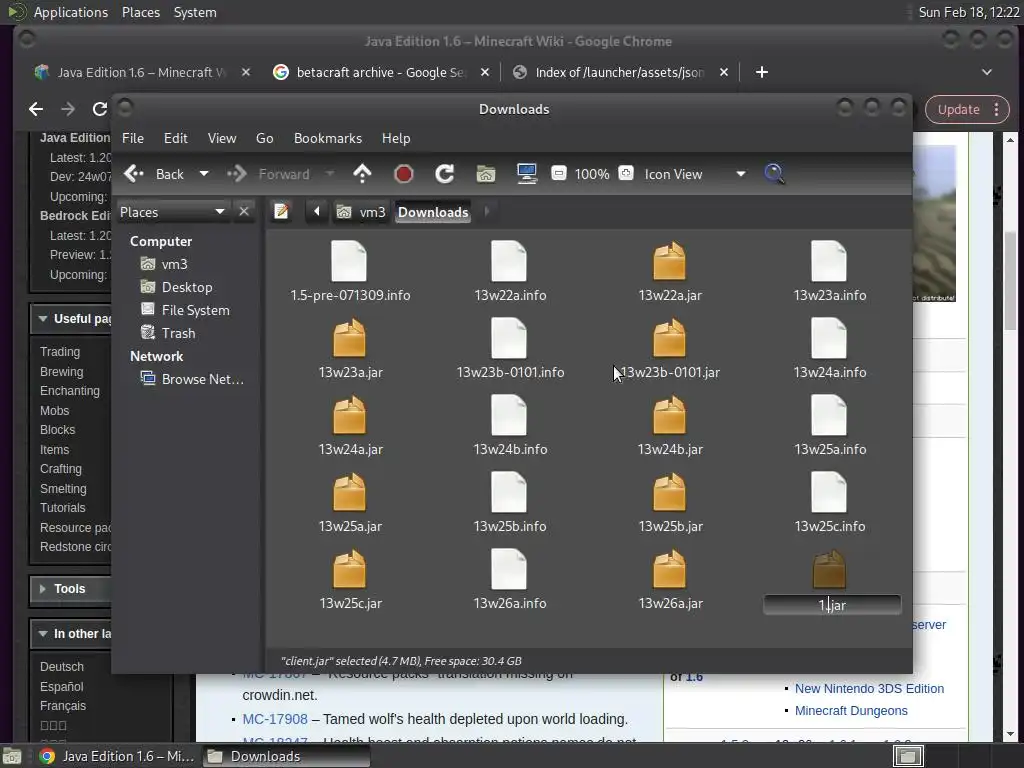Screen dimensions: 1024x768
Task: Open the Minecraft Dungeons wiki link
Action: [x=851, y=711]
